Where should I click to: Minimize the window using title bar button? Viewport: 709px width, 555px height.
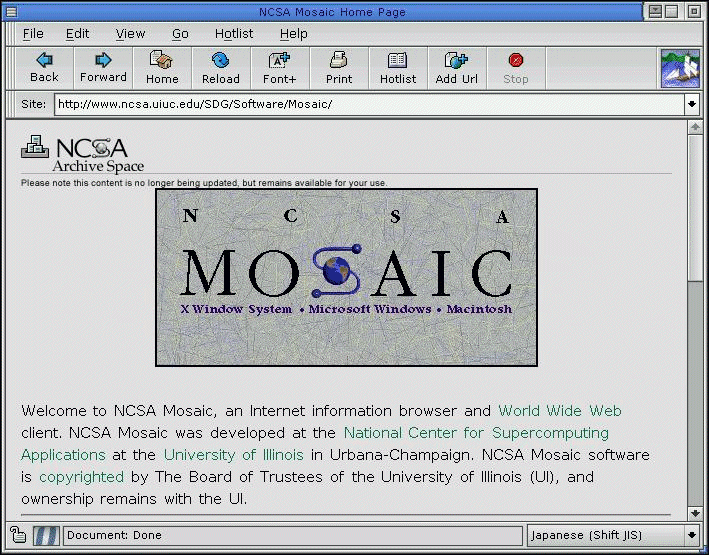point(655,11)
